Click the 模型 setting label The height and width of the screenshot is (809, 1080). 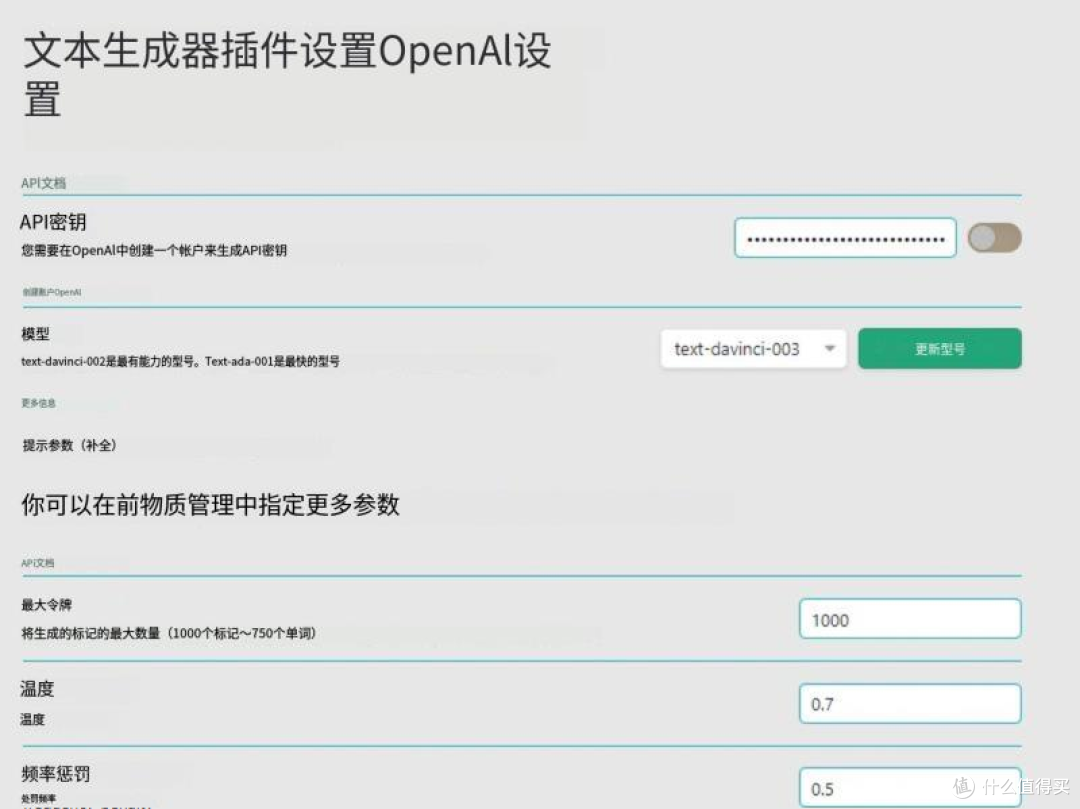tap(35, 334)
